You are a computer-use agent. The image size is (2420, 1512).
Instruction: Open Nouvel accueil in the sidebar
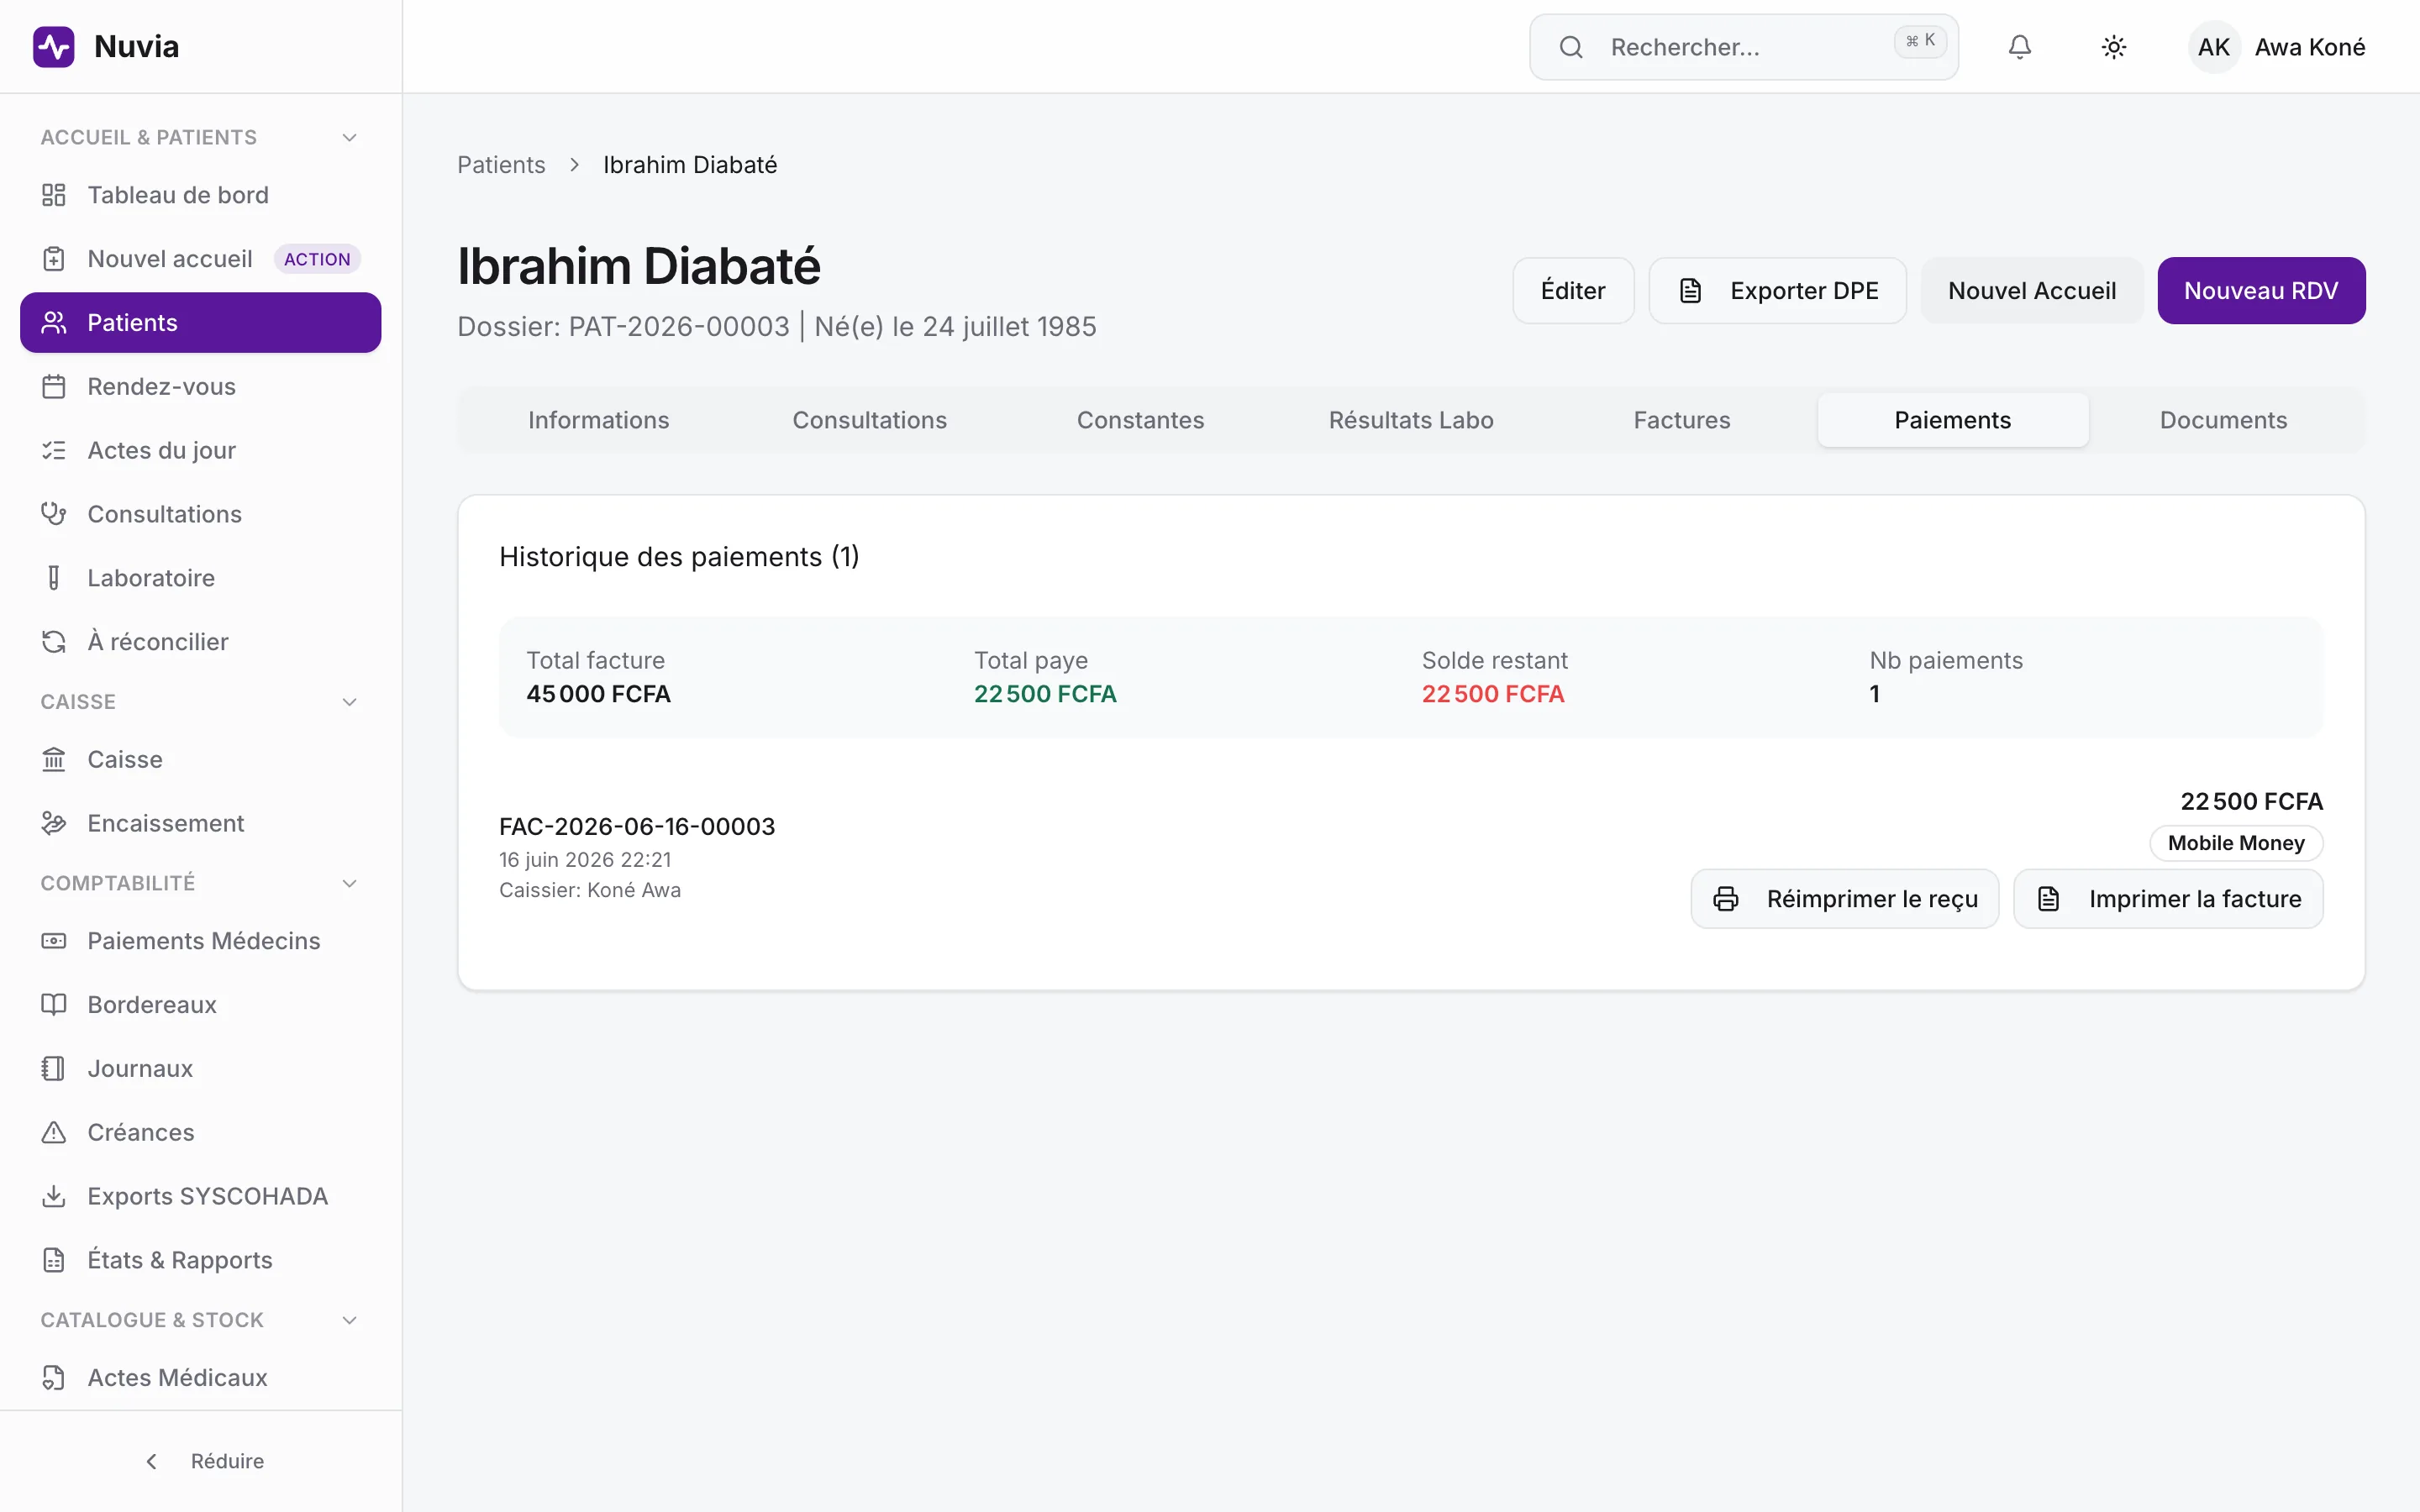[200, 259]
